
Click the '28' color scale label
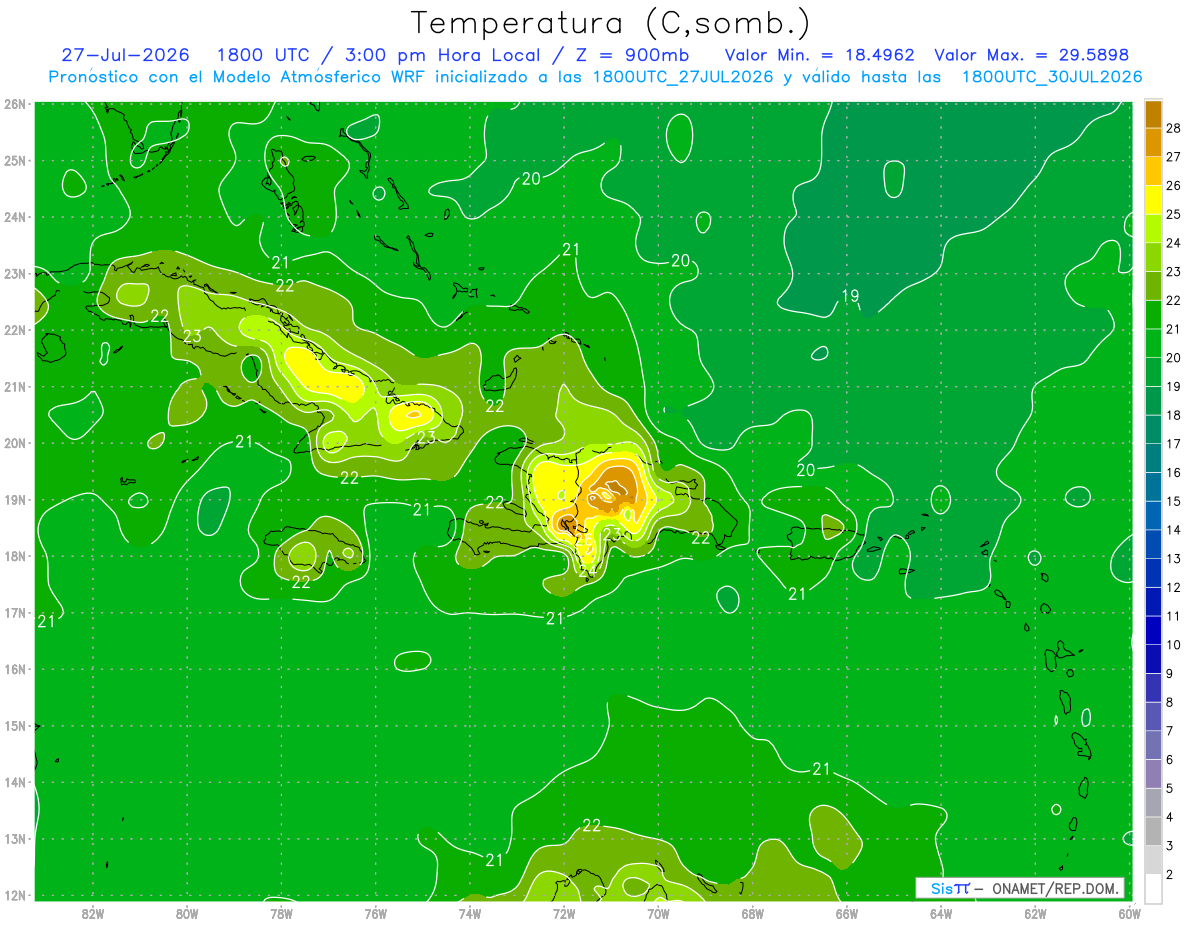1174,128
